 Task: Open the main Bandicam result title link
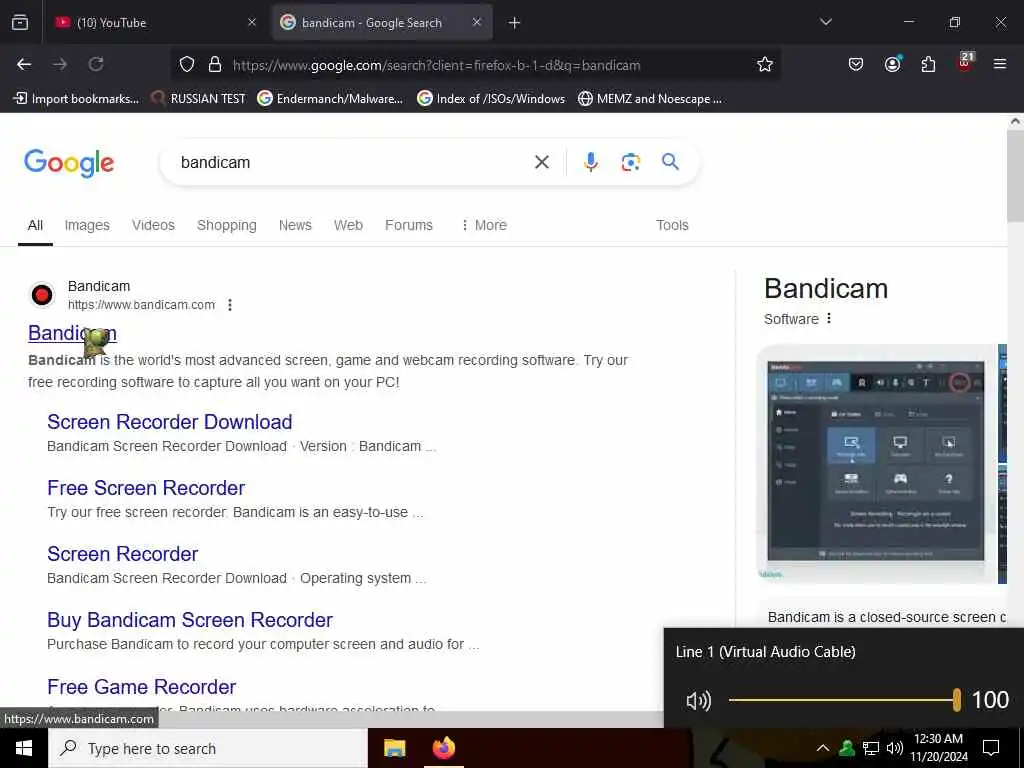tap(72, 333)
